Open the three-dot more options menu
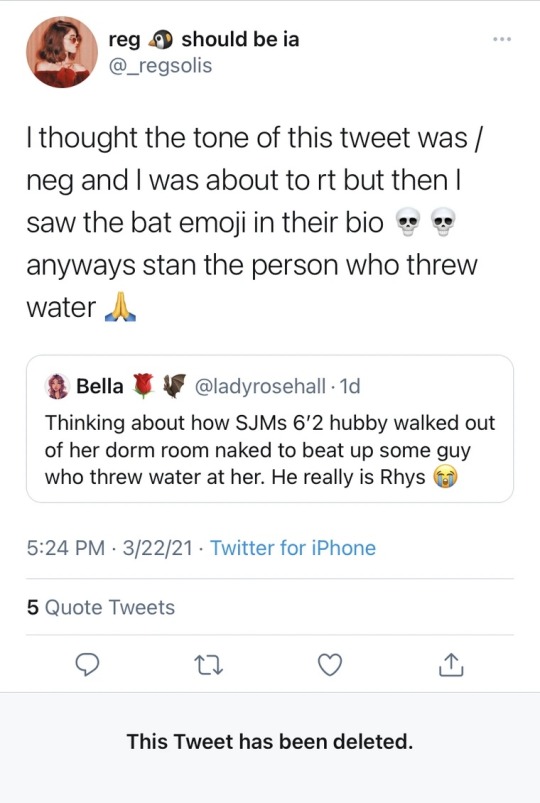Screen dimensions: 540x803 click(502, 39)
